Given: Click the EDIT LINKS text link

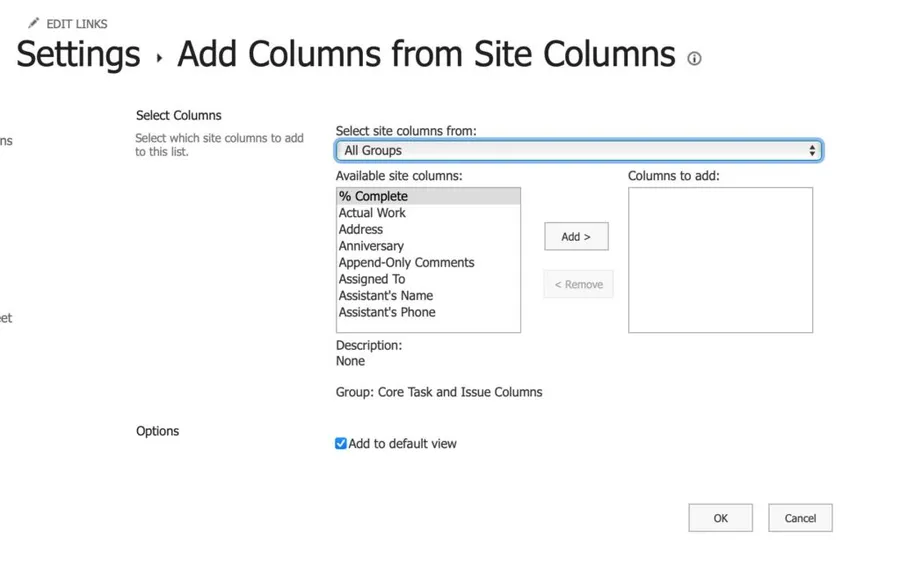Looking at the screenshot, I should pyautogui.click(x=77, y=24).
